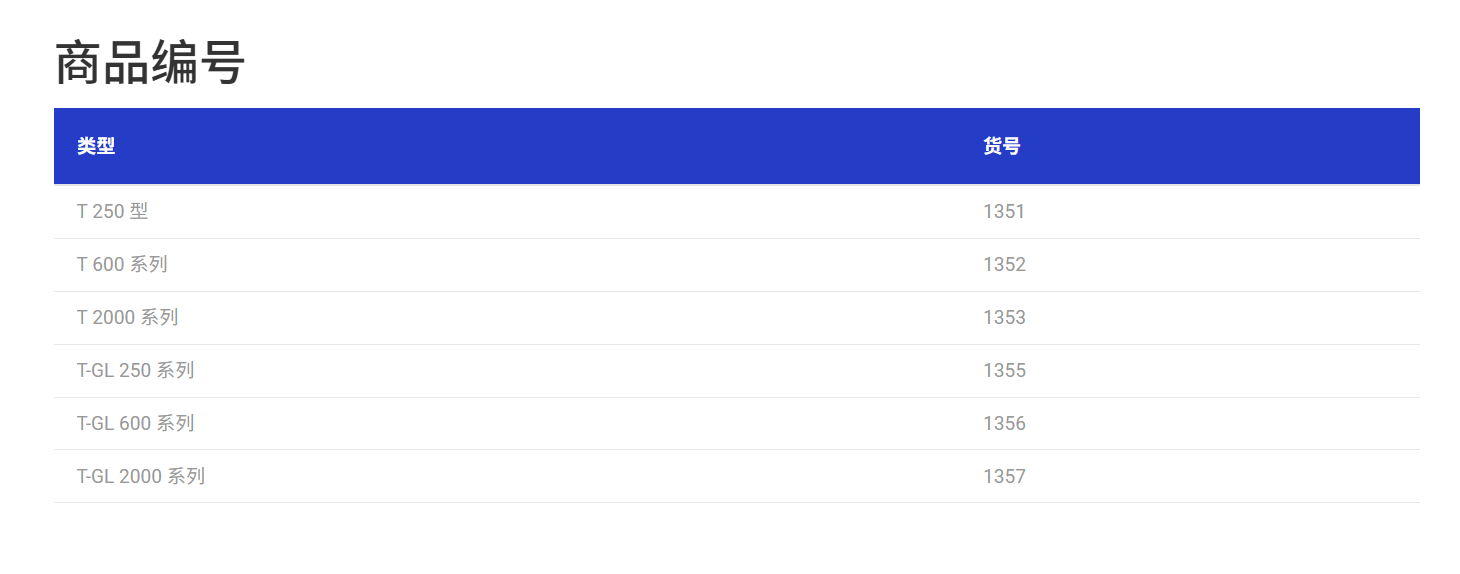Click the T-GL 2000 系列 row label
Viewport: 1460px width, 574px height.
pos(141,476)
